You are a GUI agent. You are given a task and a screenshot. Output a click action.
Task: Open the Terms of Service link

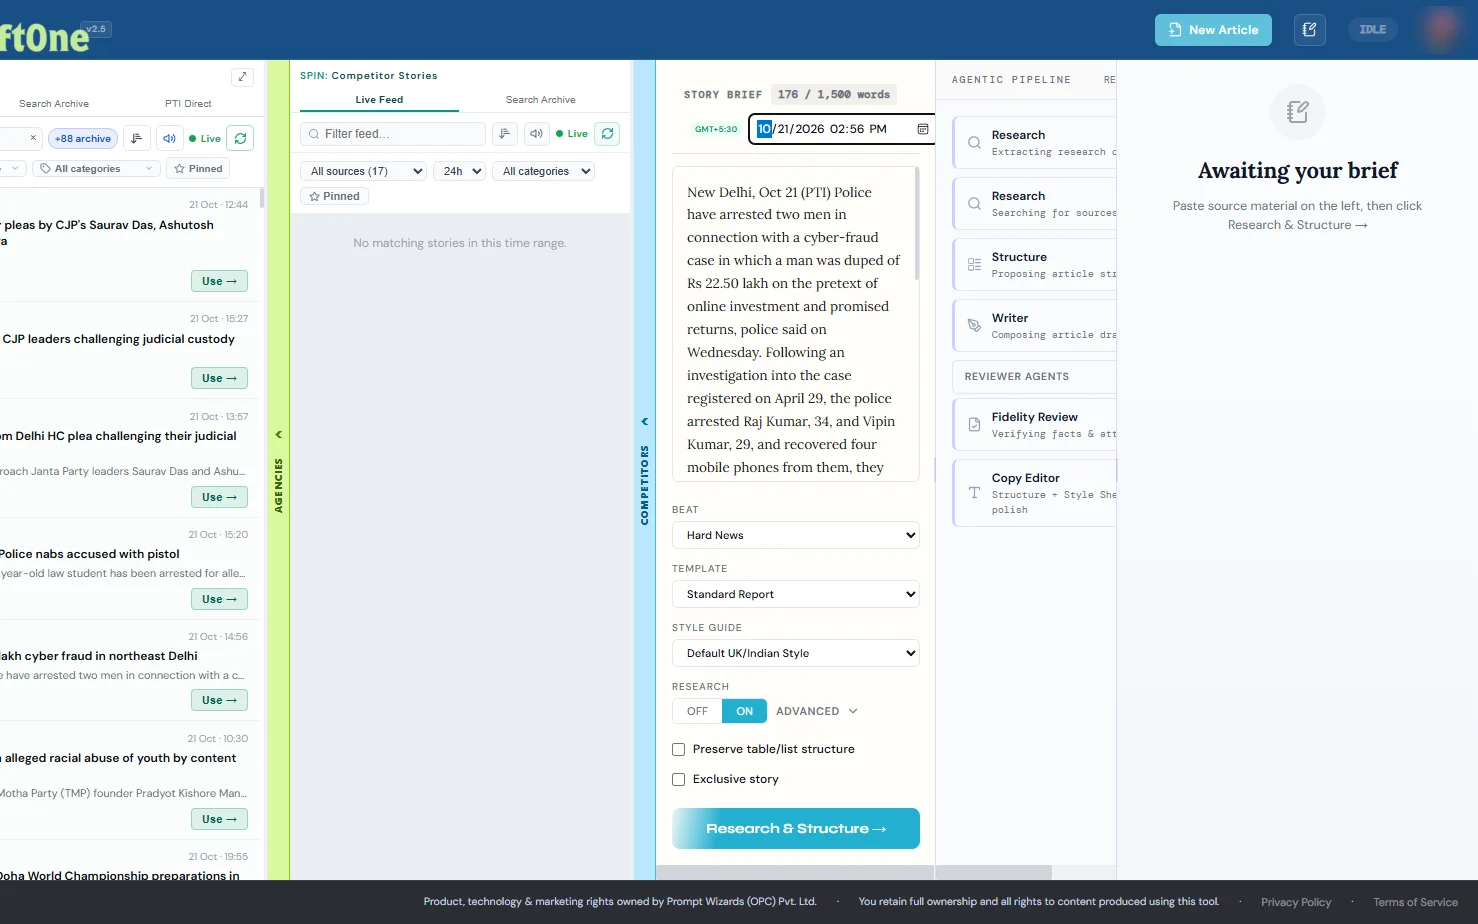pos(1415,902)
